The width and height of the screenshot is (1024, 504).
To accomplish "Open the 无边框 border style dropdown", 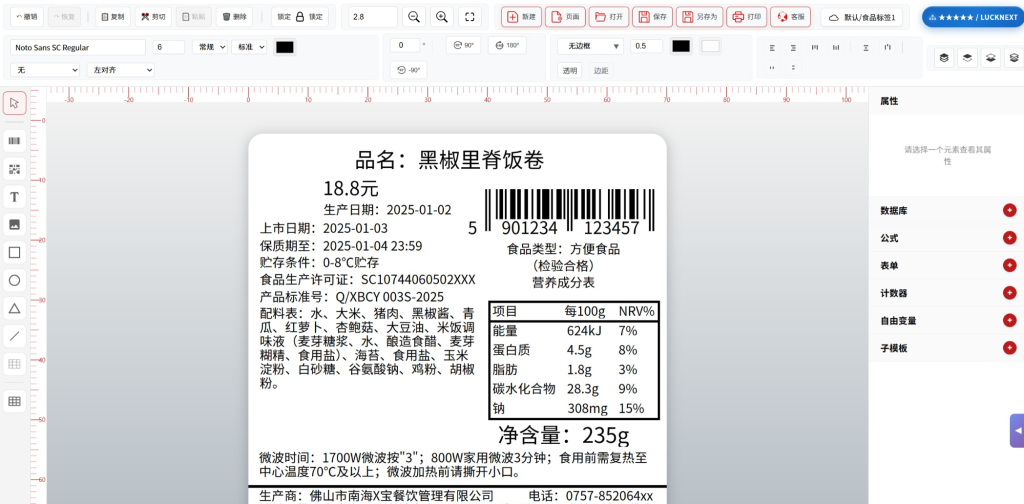I will coord(590,46).
